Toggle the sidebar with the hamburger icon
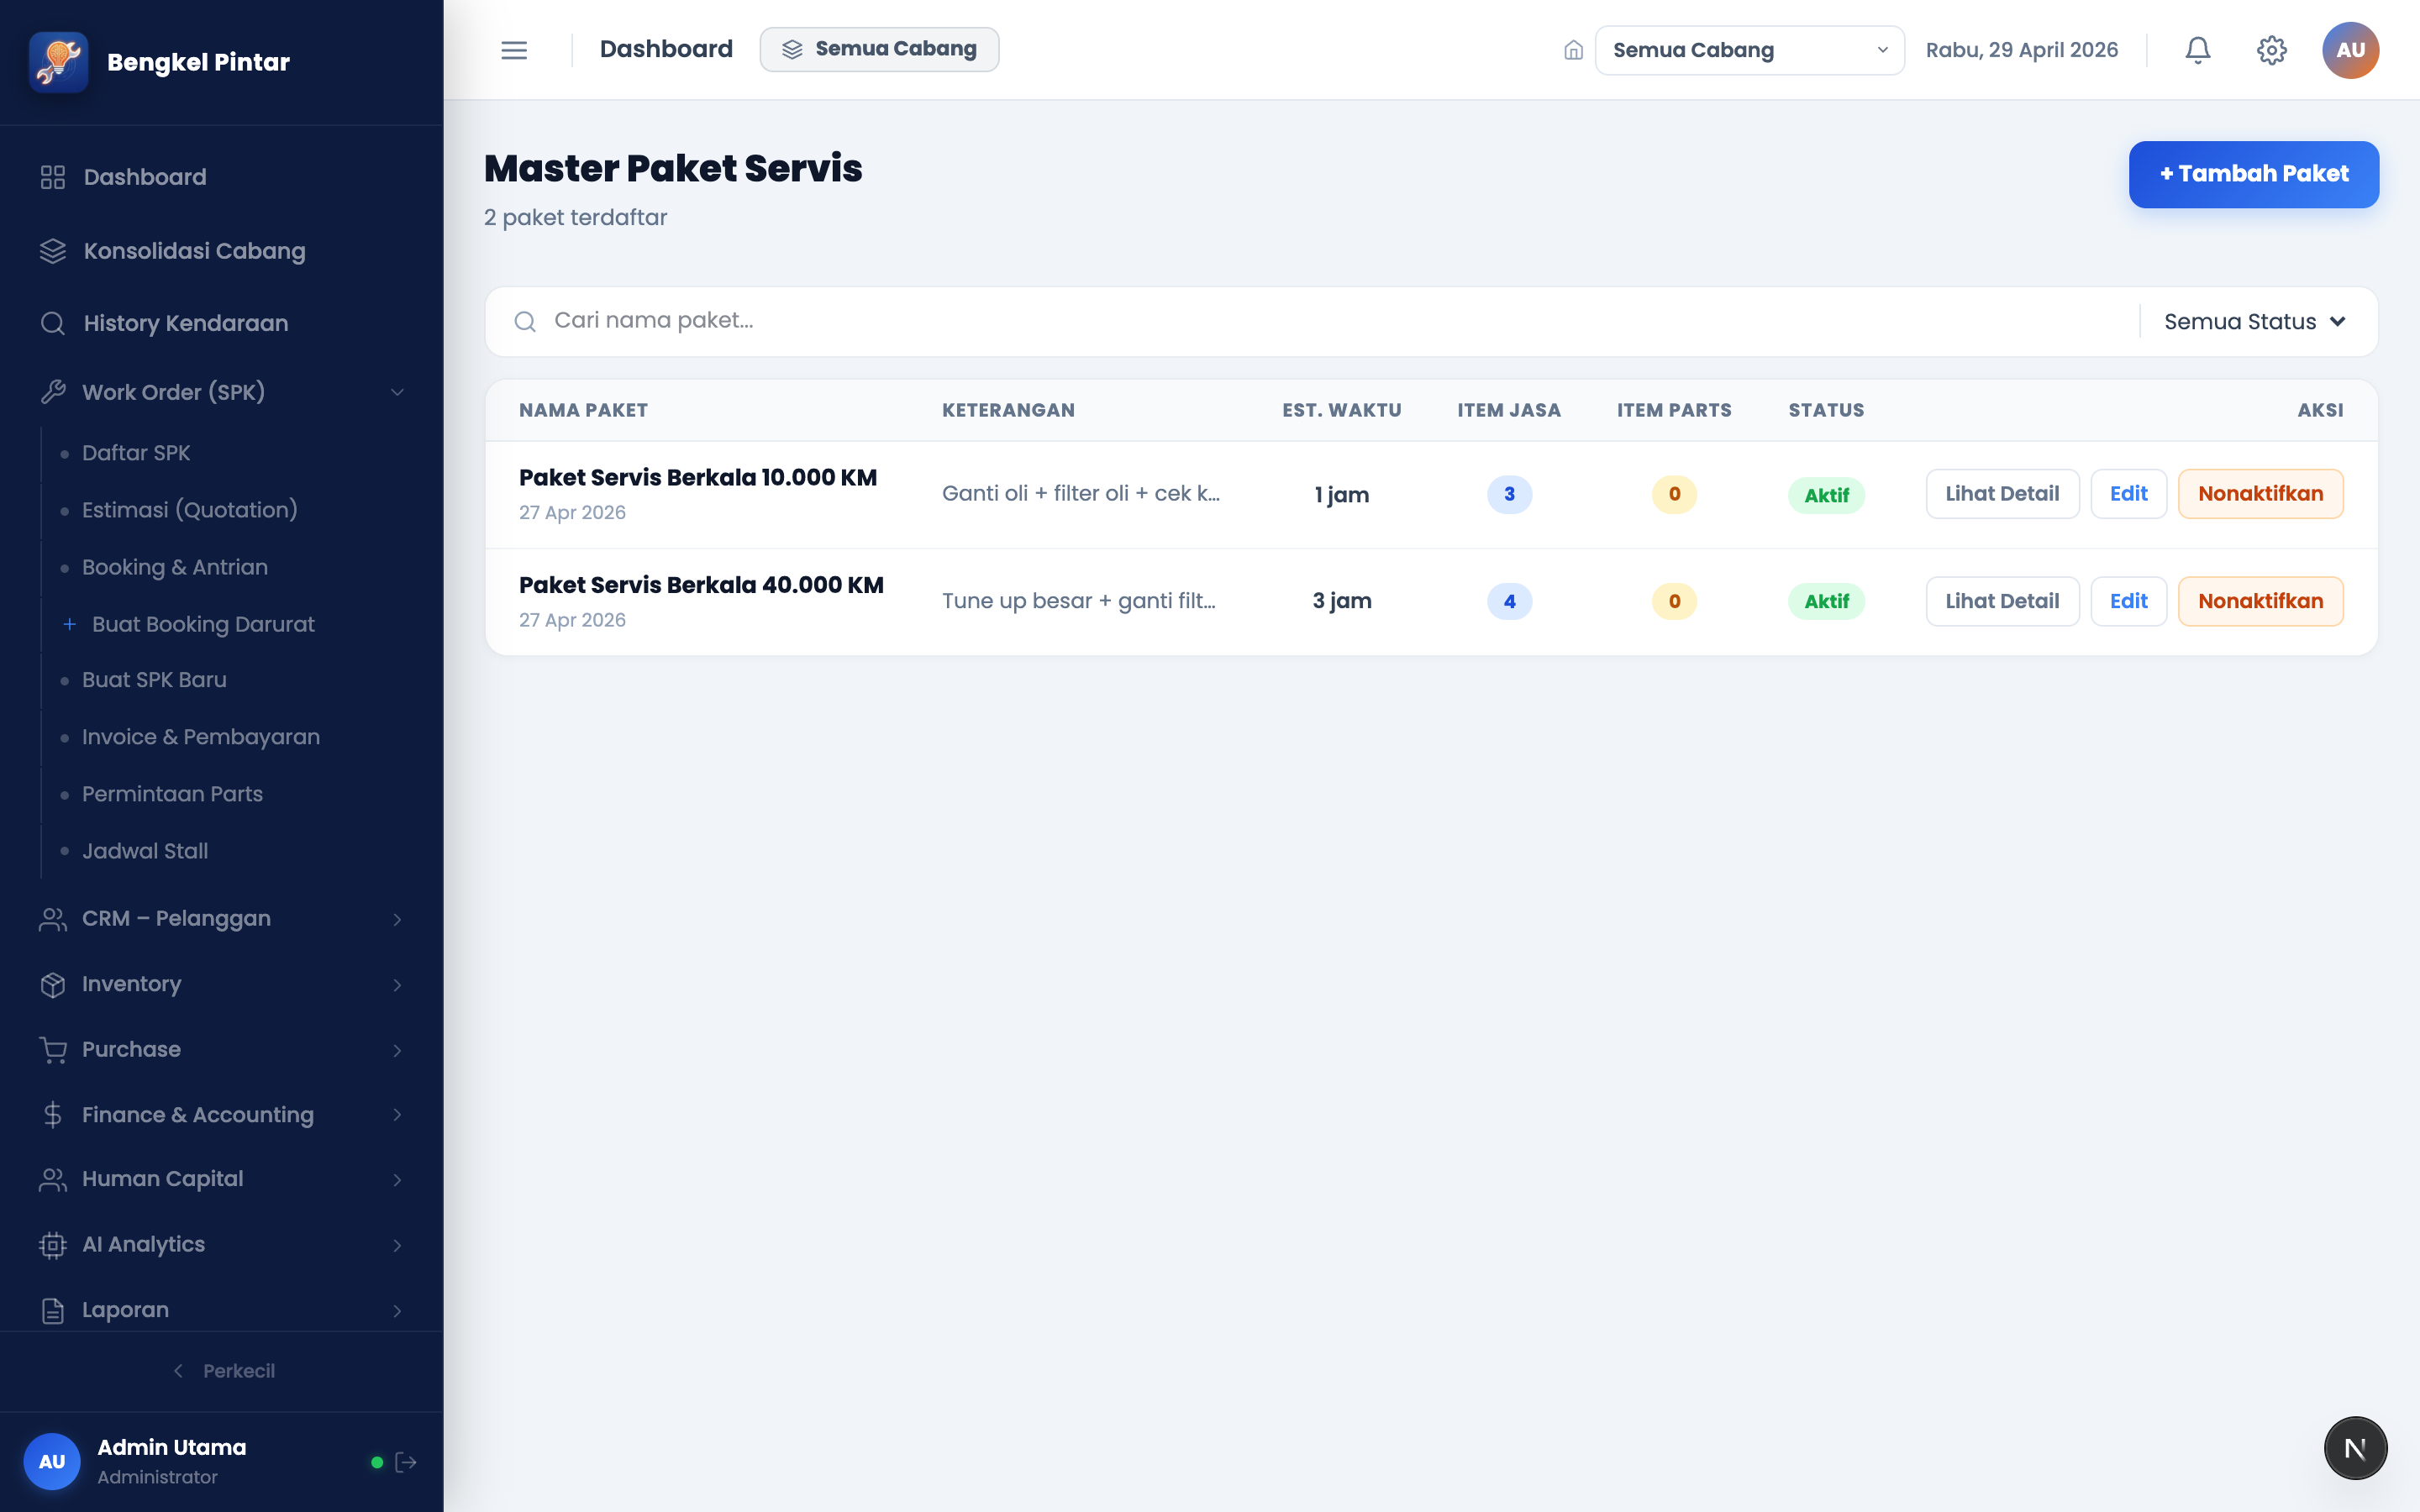Screen dimensions: 2420x1512 coord(514,50)
